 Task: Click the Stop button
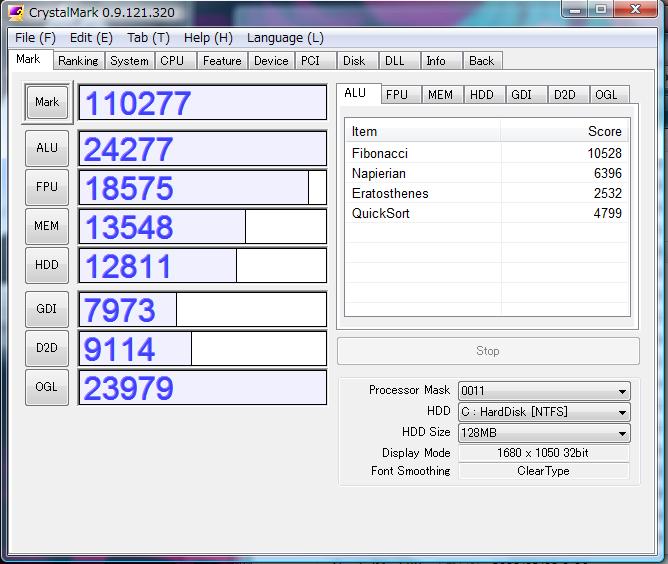[488, 351]
